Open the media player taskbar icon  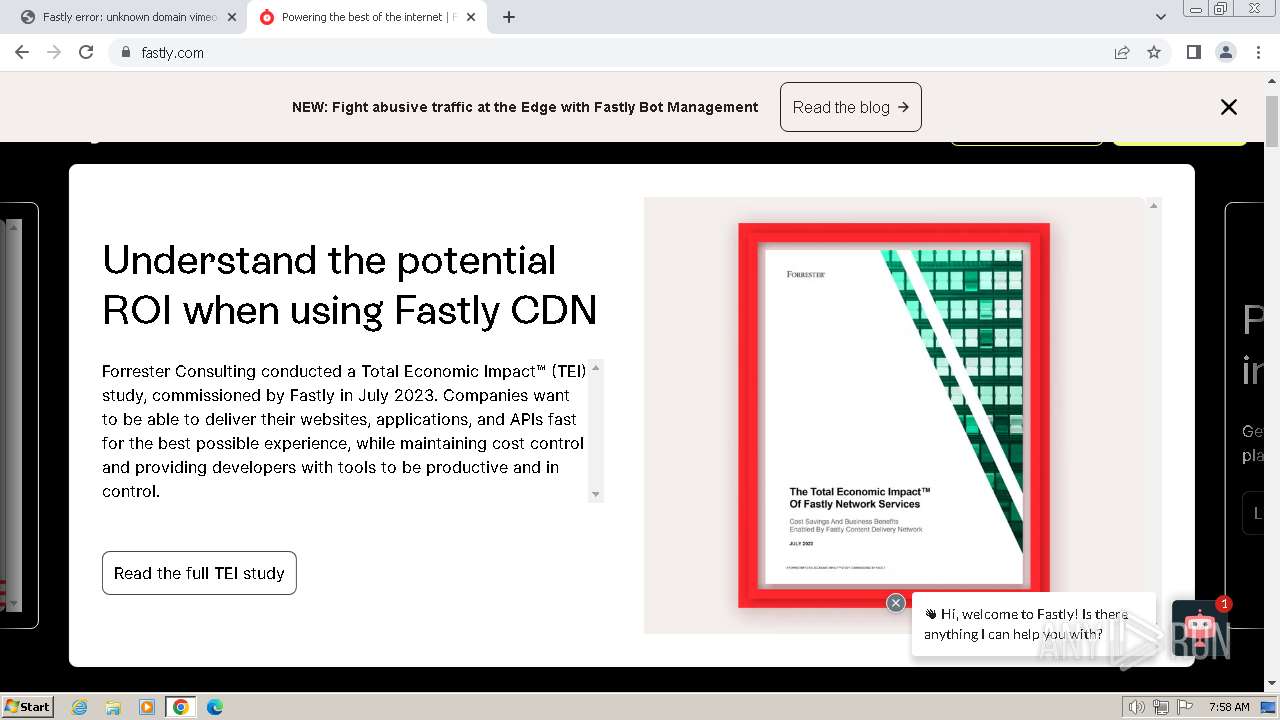(x=147, y=707)
